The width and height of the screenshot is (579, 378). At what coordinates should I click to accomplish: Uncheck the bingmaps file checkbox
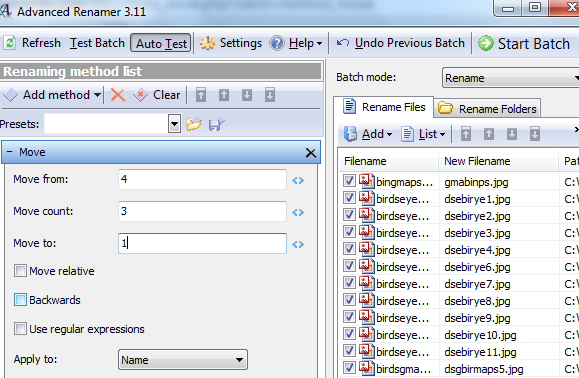pyautogui.click(x=349, y=181)
